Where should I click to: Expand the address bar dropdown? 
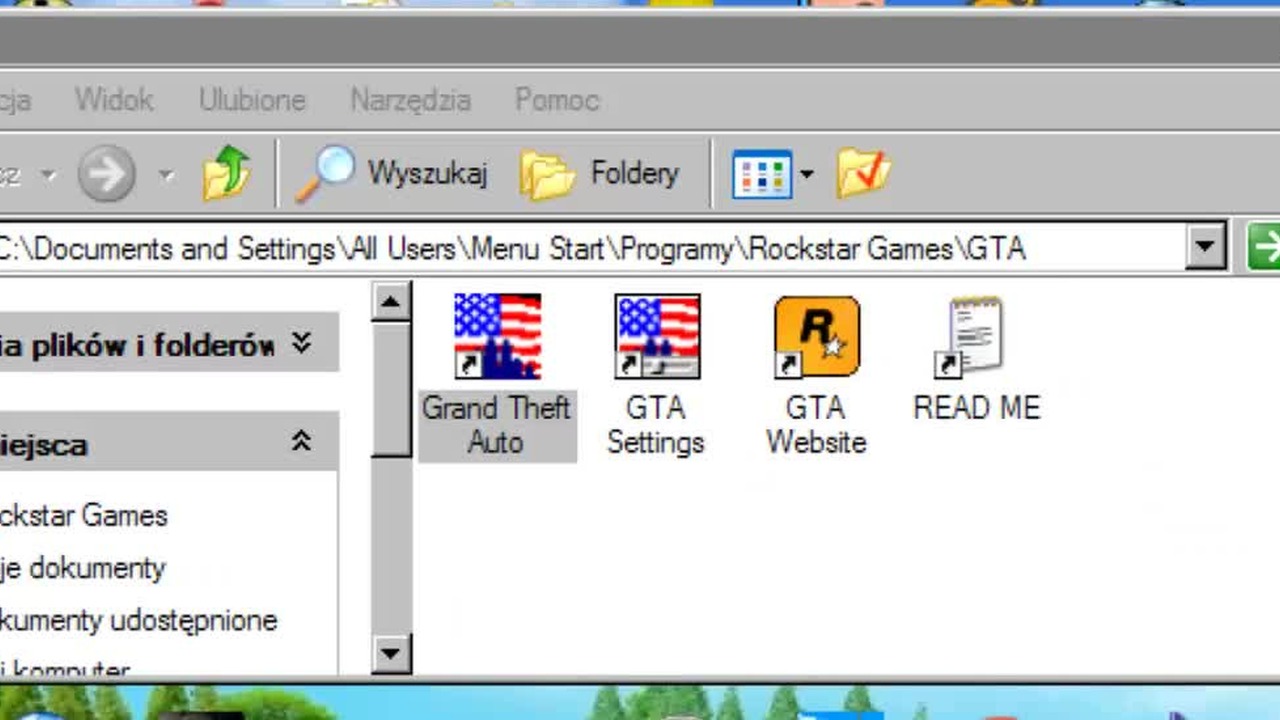(1206, 246)
